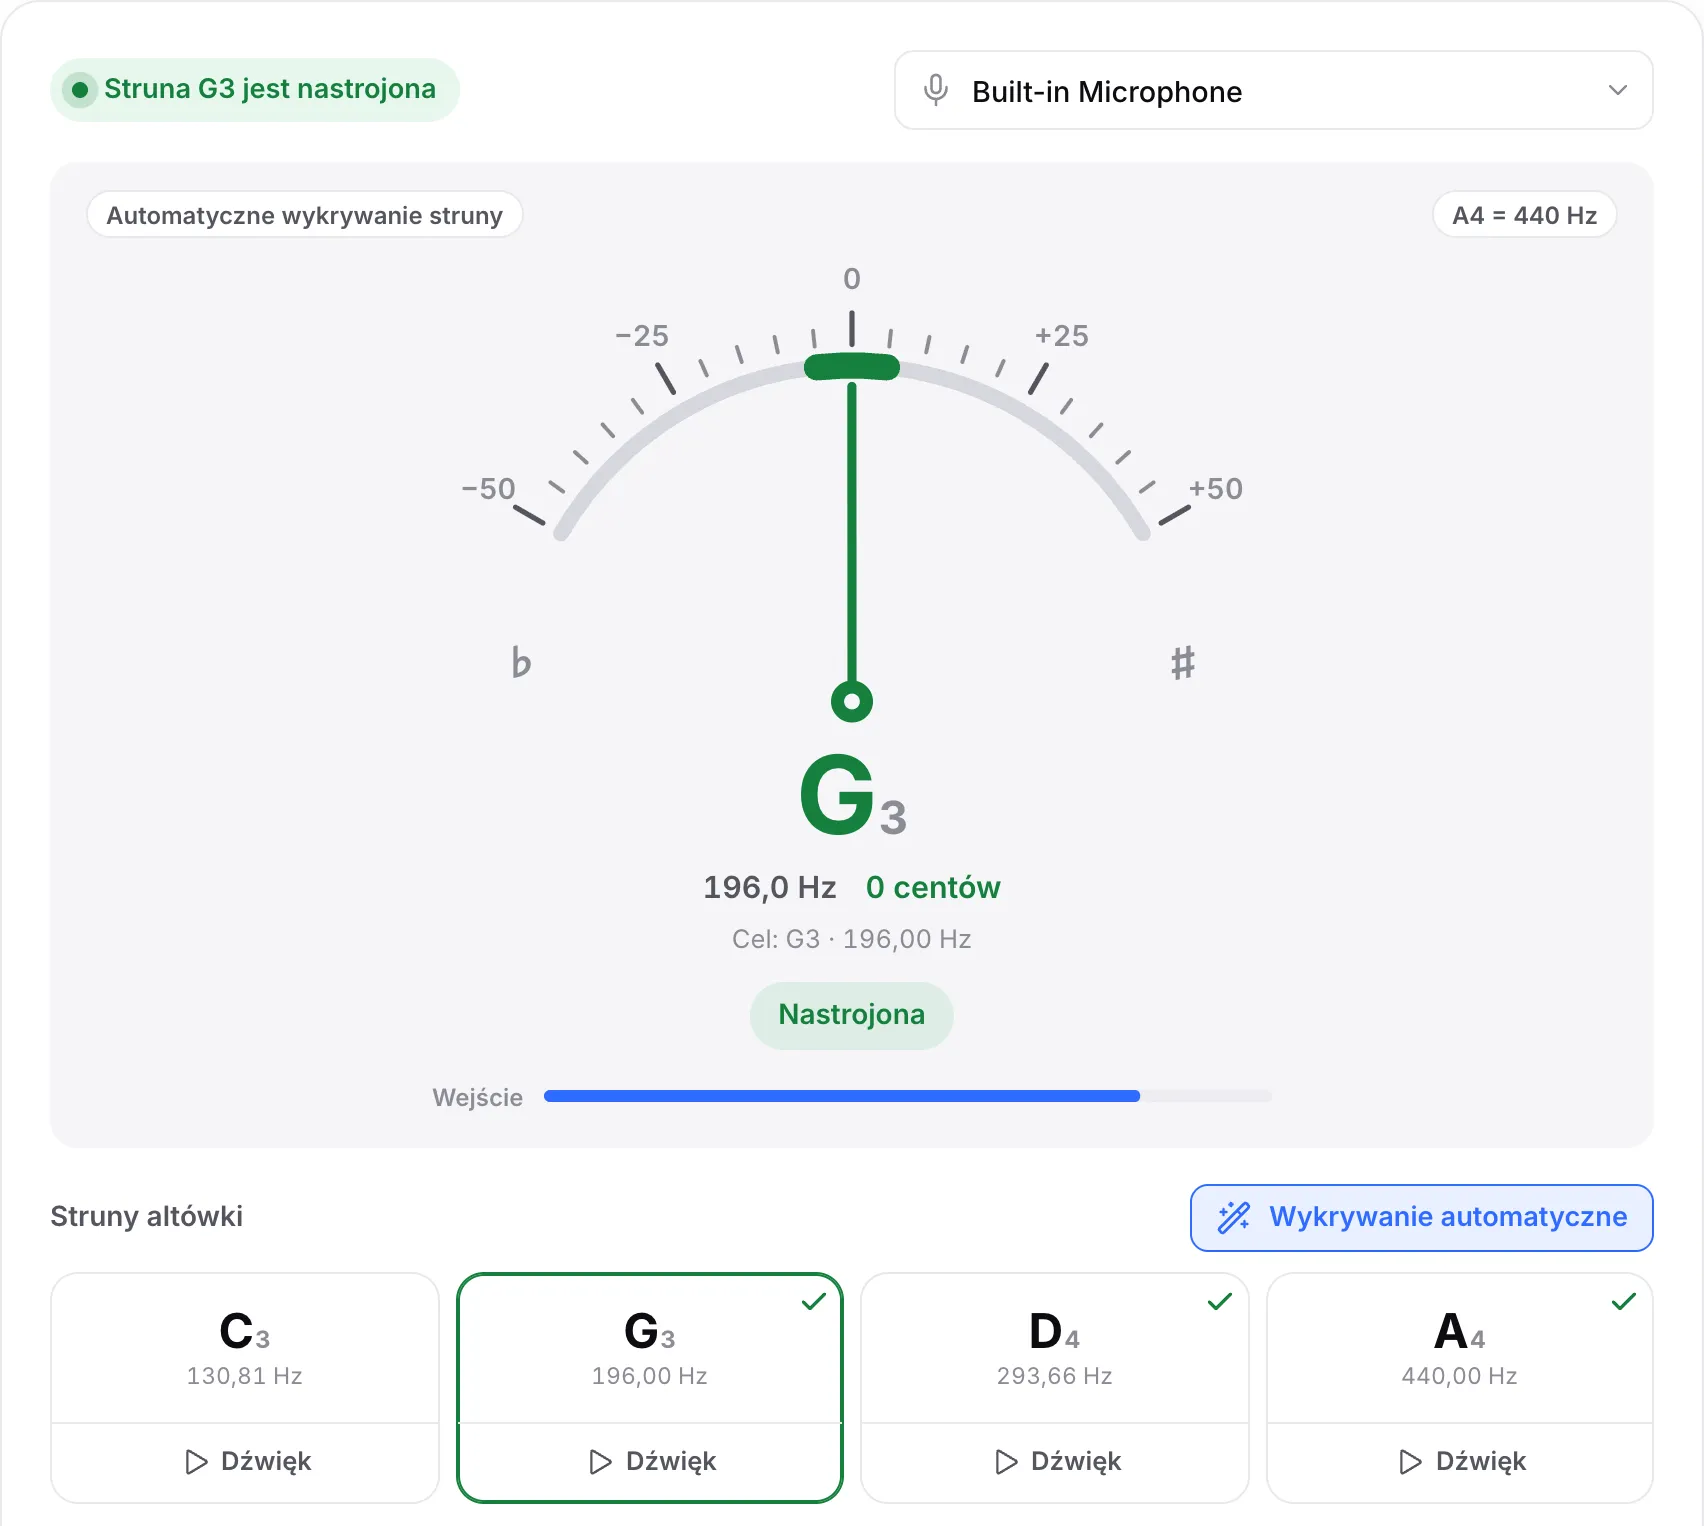This screenshot has width=1704, height=1526.
Task: Click the sharp symbol on the tuner gauge
Action: click(x=1183, y=662)
